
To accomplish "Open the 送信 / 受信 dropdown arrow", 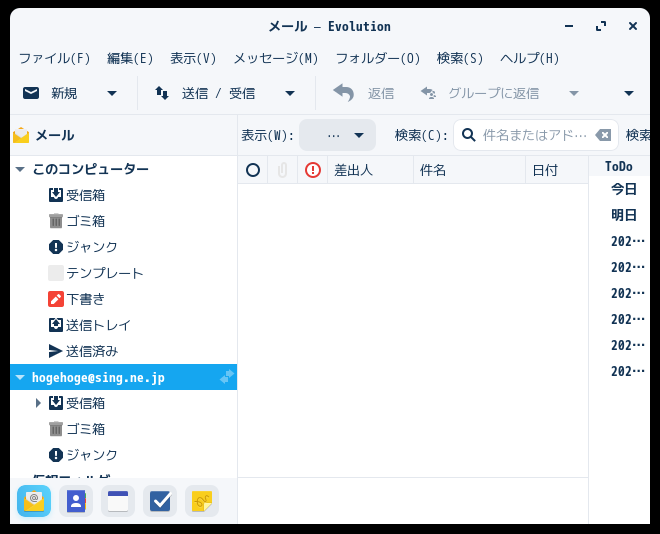I will click(290, 93).
